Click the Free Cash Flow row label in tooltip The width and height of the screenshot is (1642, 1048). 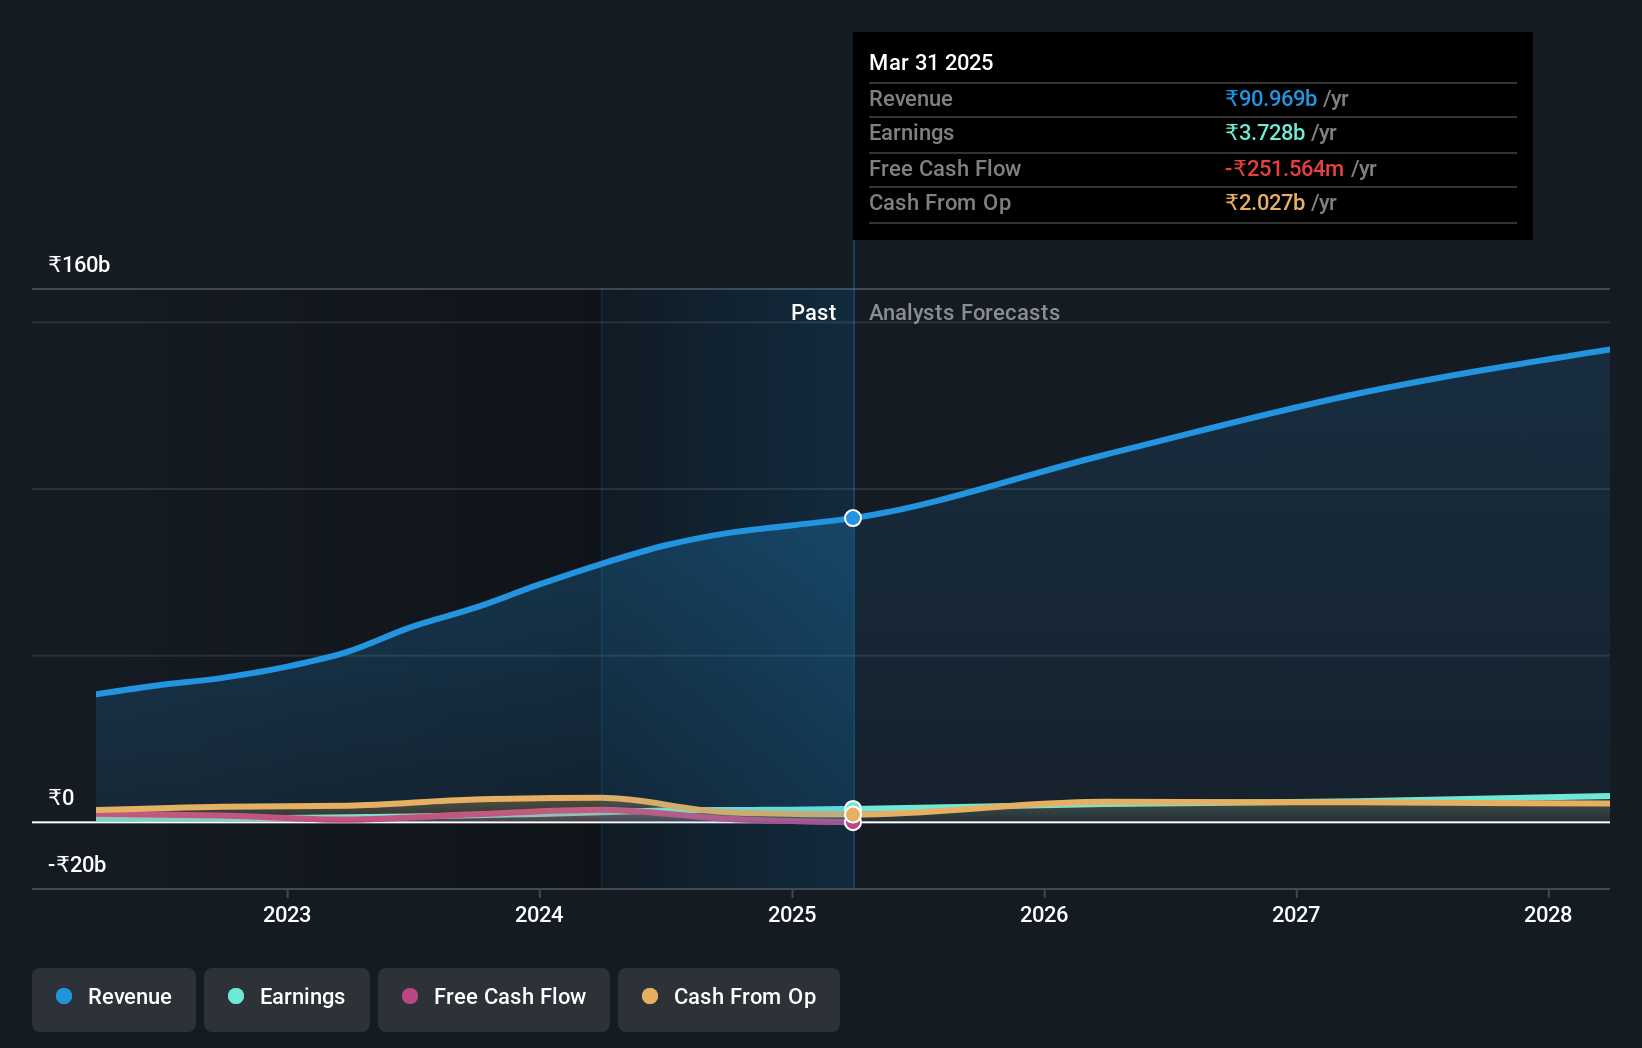pyautogui.click(x=945, y=168)
